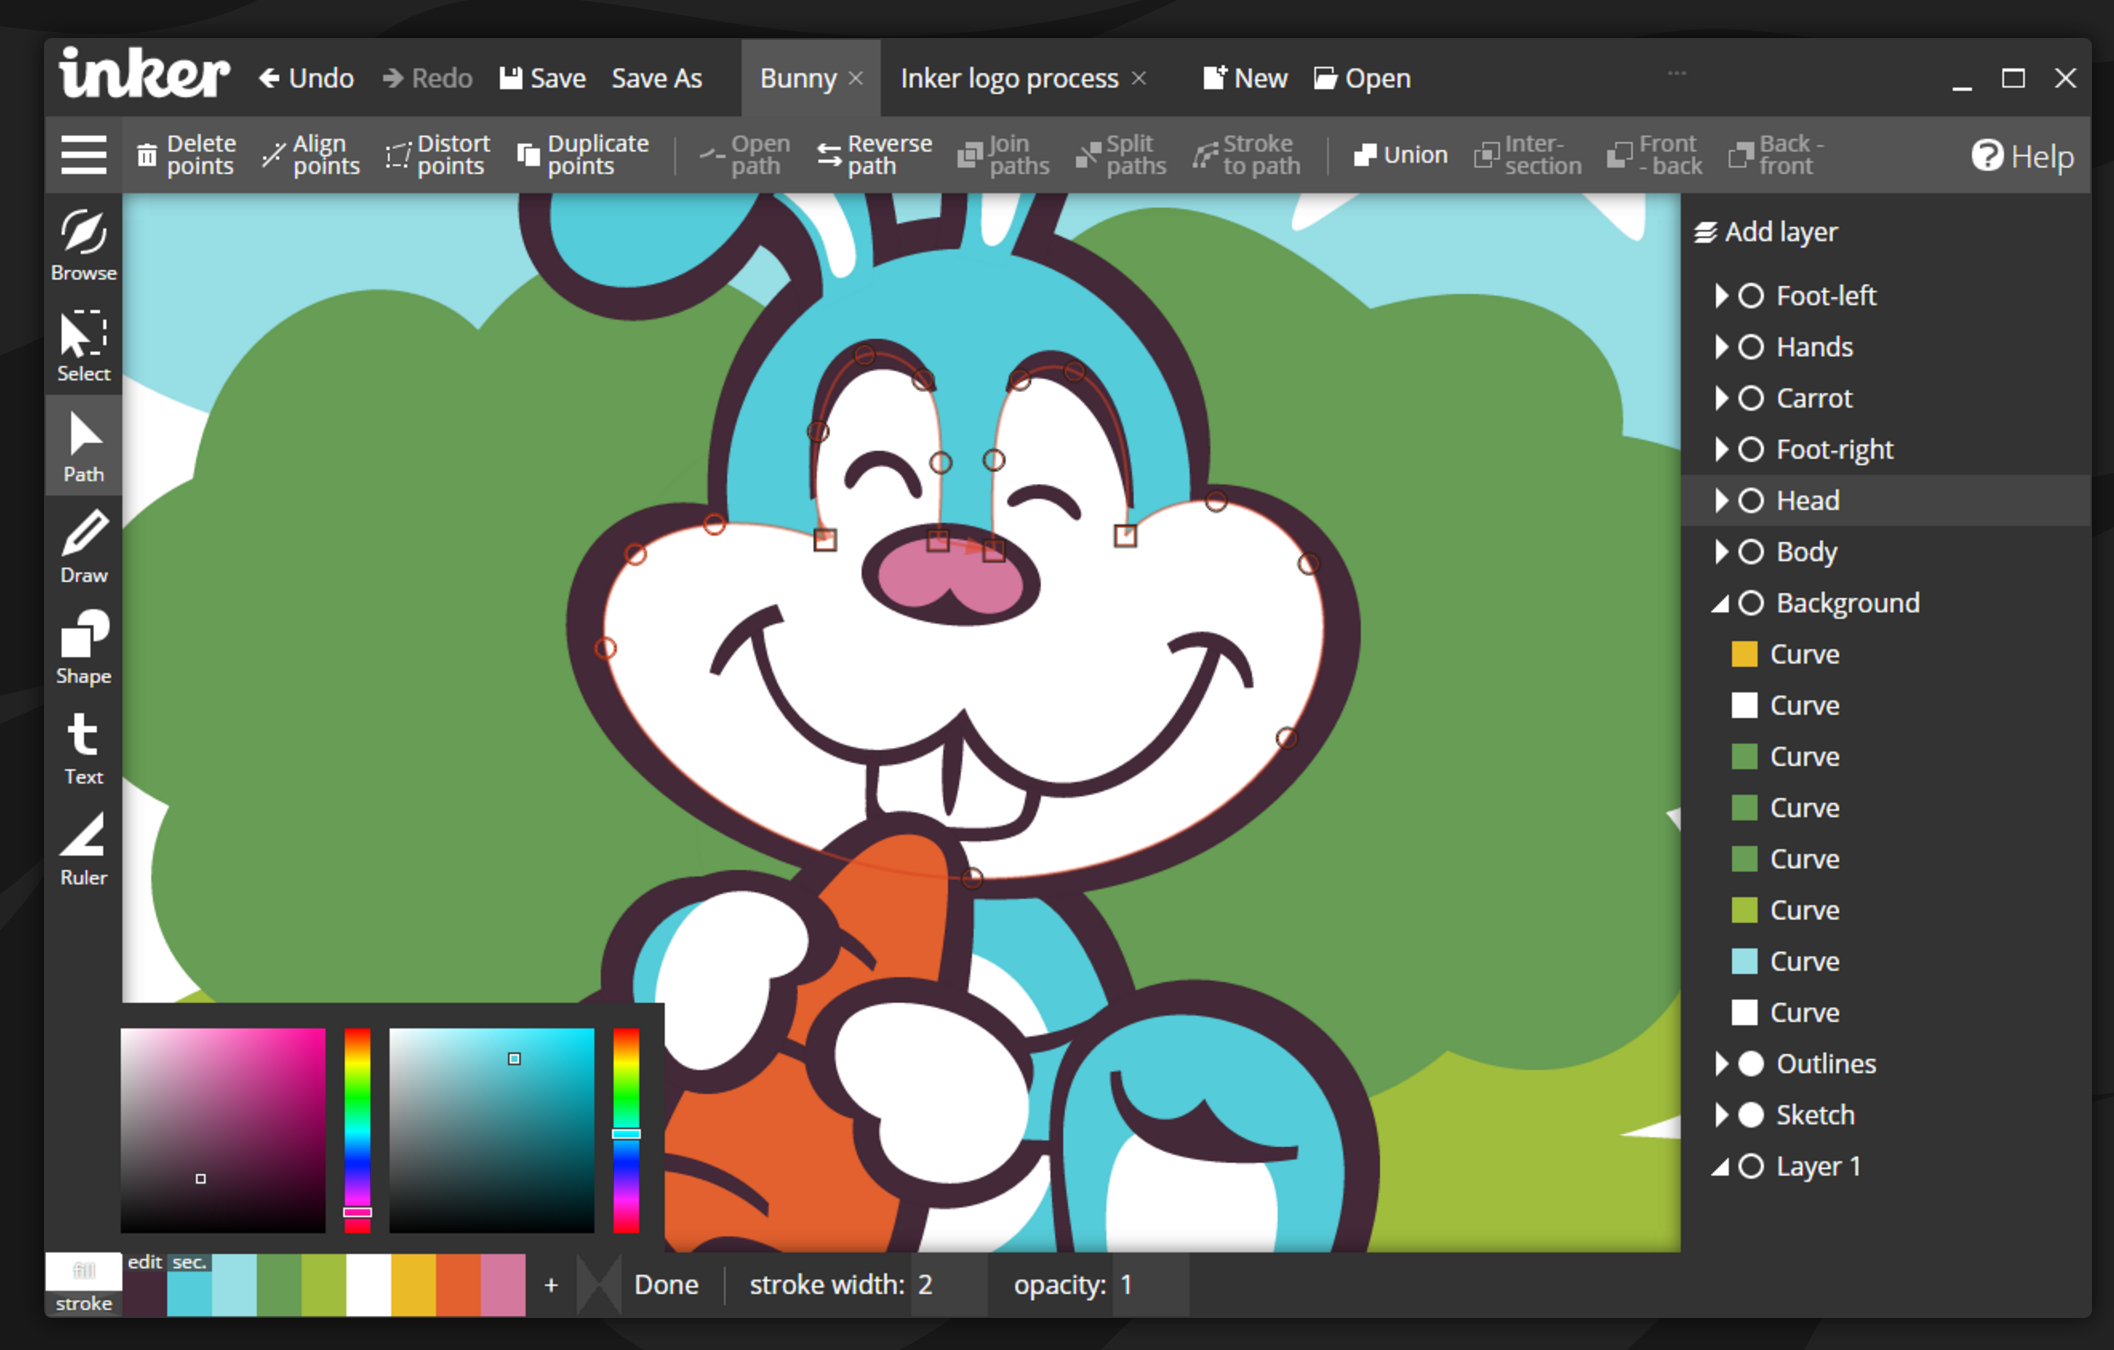Collapse the Background layer group
Image resolution: width=2114 pixels, height=1350 pixels.
(1720, 603)
